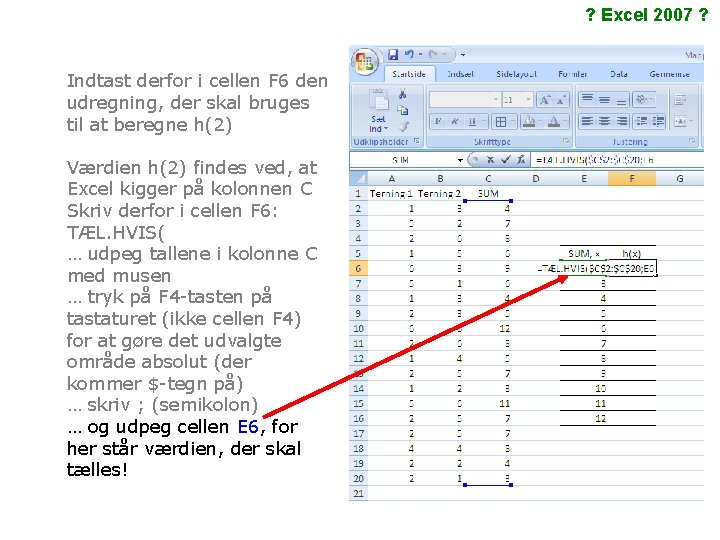Toggle centered horizontal alignment
The width and height of the screenshot is (720, 540).
[604, 122]
